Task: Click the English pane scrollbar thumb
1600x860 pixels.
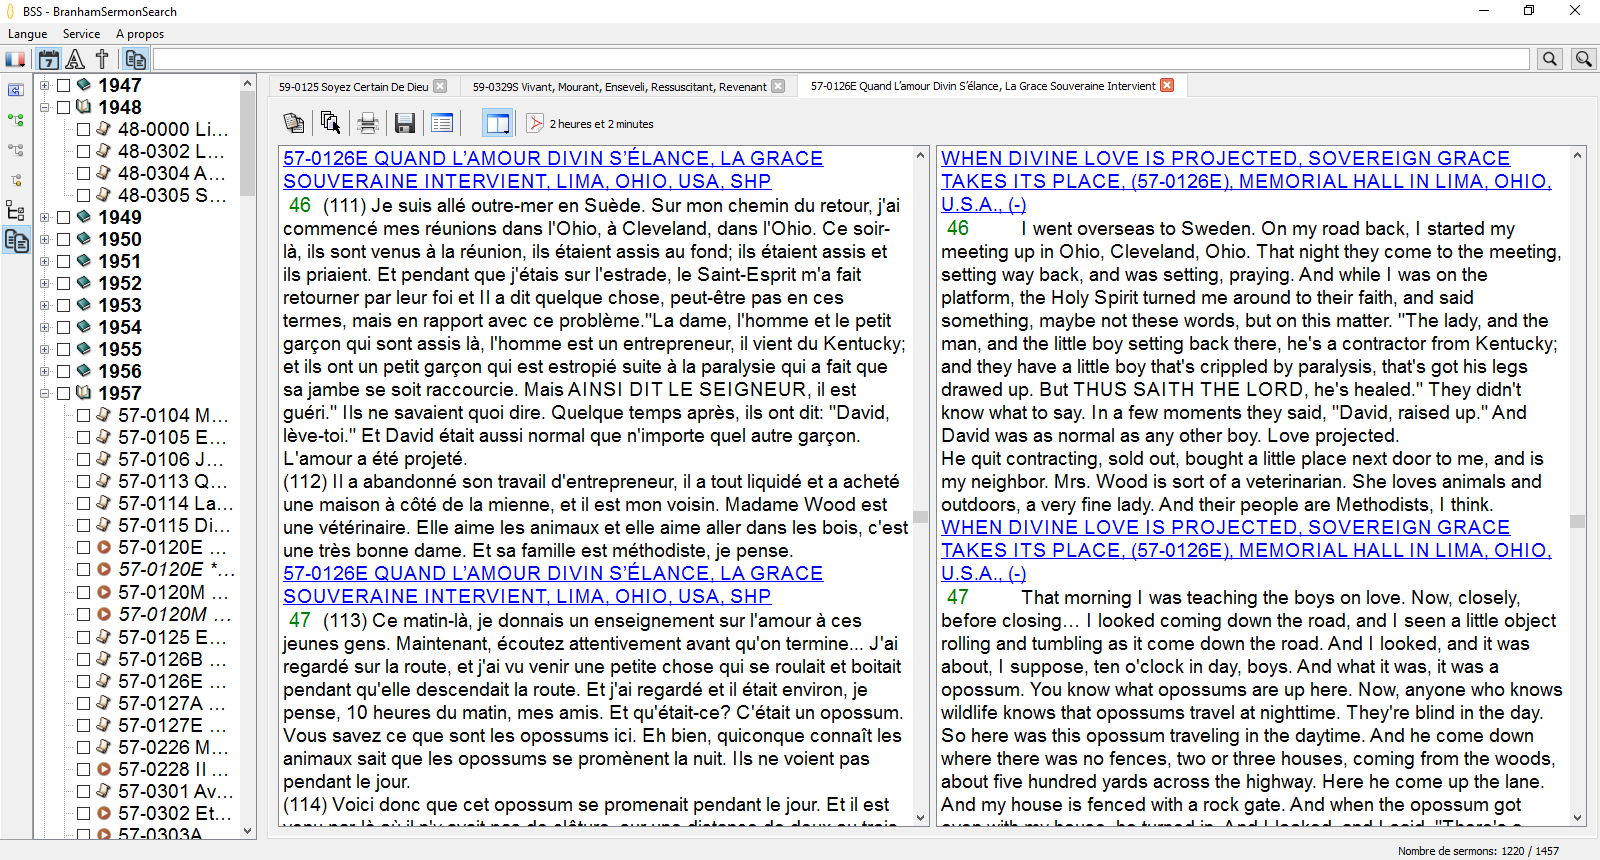Action: 1578,521
